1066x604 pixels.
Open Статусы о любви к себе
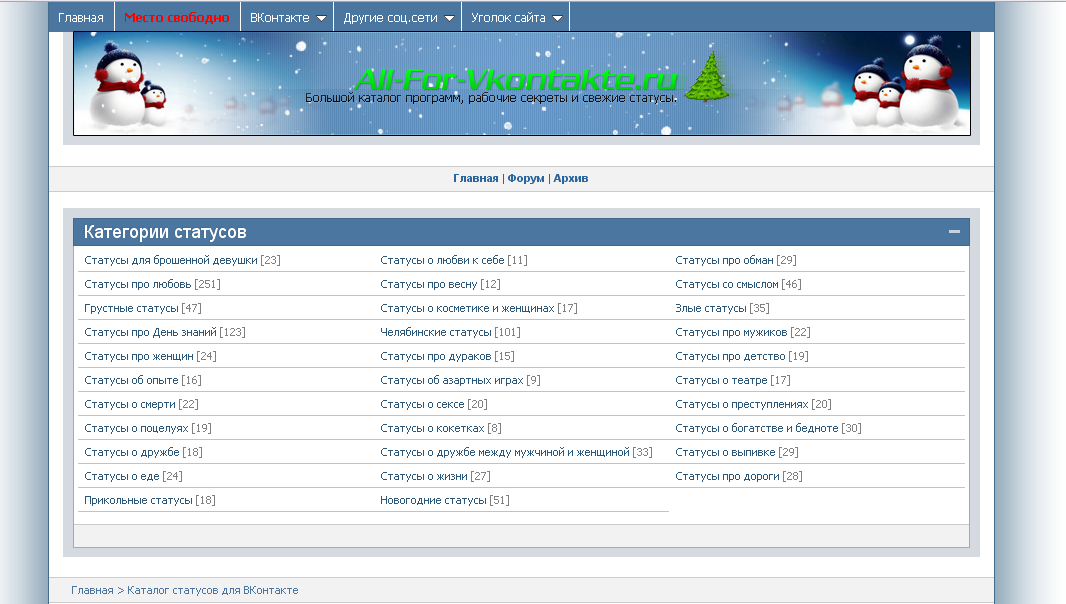pyautogui.click(x=442, y=260)
